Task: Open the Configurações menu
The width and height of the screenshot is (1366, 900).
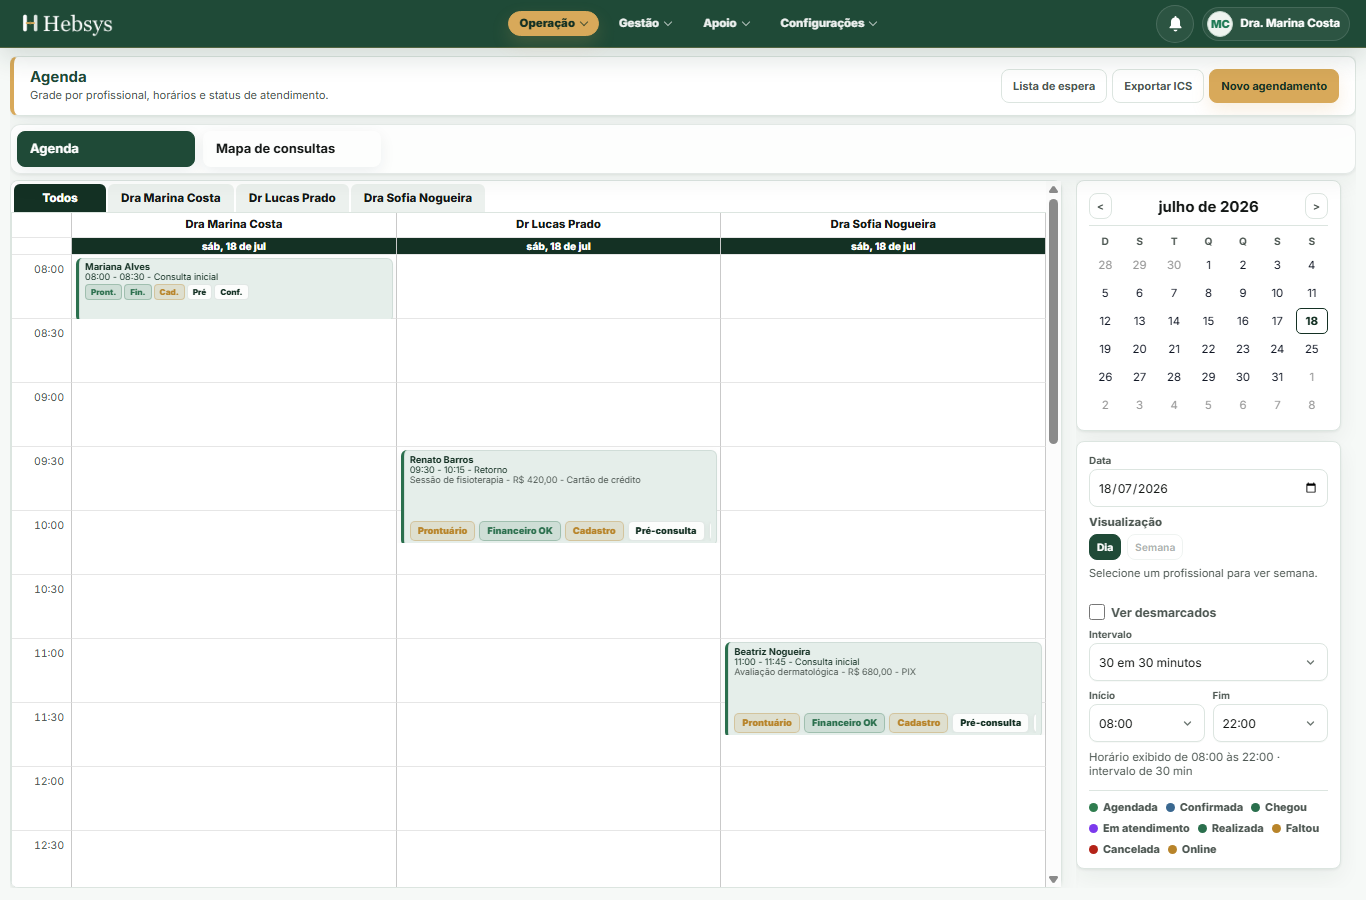Action: pos(828,23)
